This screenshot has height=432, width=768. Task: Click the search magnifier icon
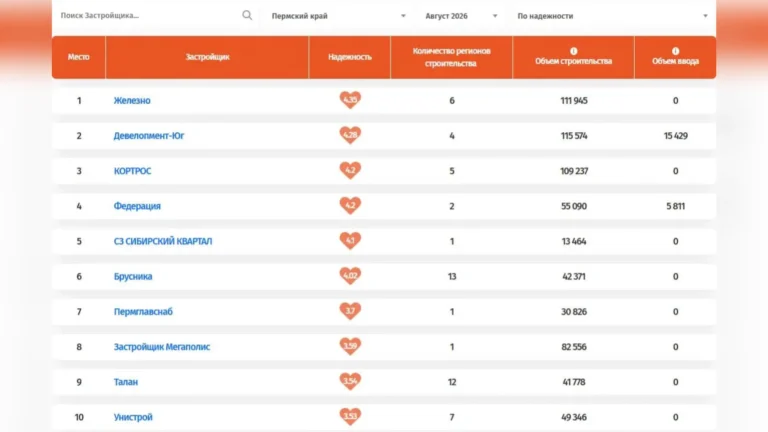coord(247,15)
